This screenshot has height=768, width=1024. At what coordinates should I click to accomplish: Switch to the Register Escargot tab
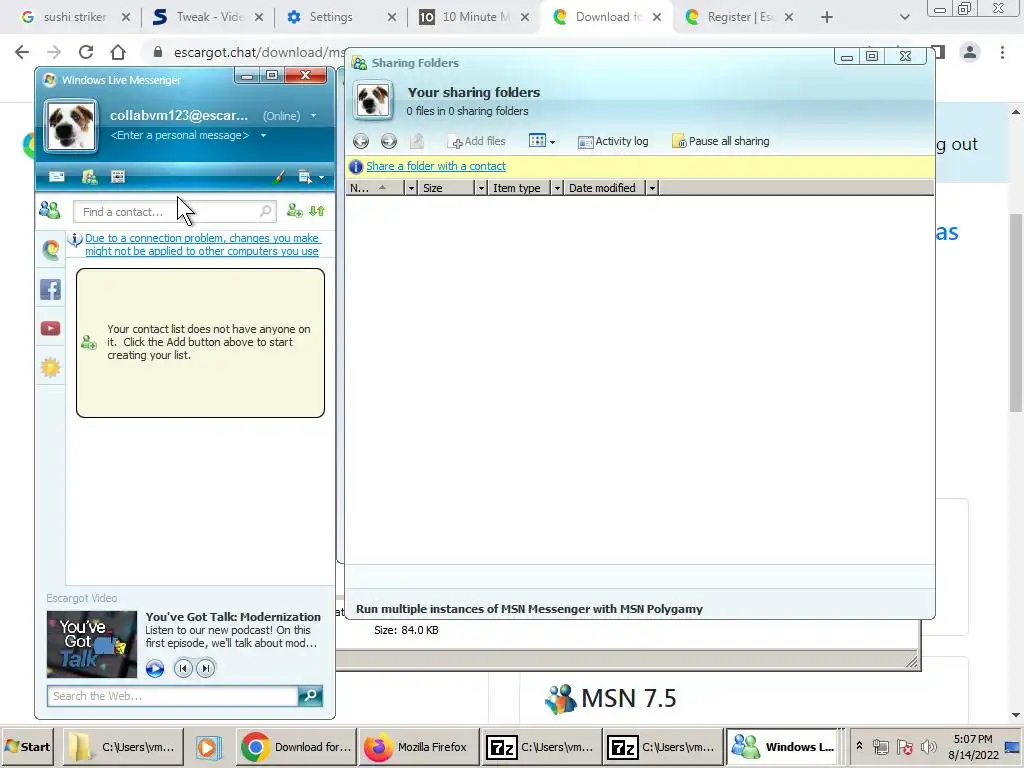click(739, 17)
